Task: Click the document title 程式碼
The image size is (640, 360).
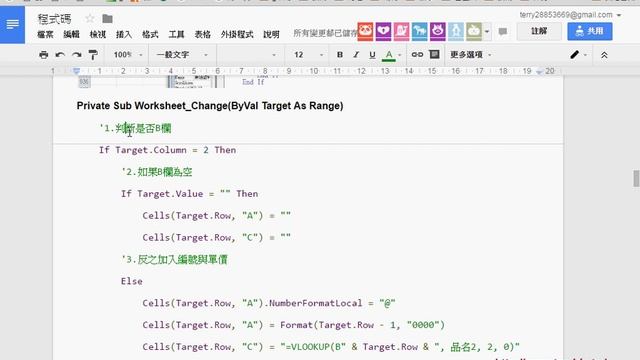Action: point(54,19)
